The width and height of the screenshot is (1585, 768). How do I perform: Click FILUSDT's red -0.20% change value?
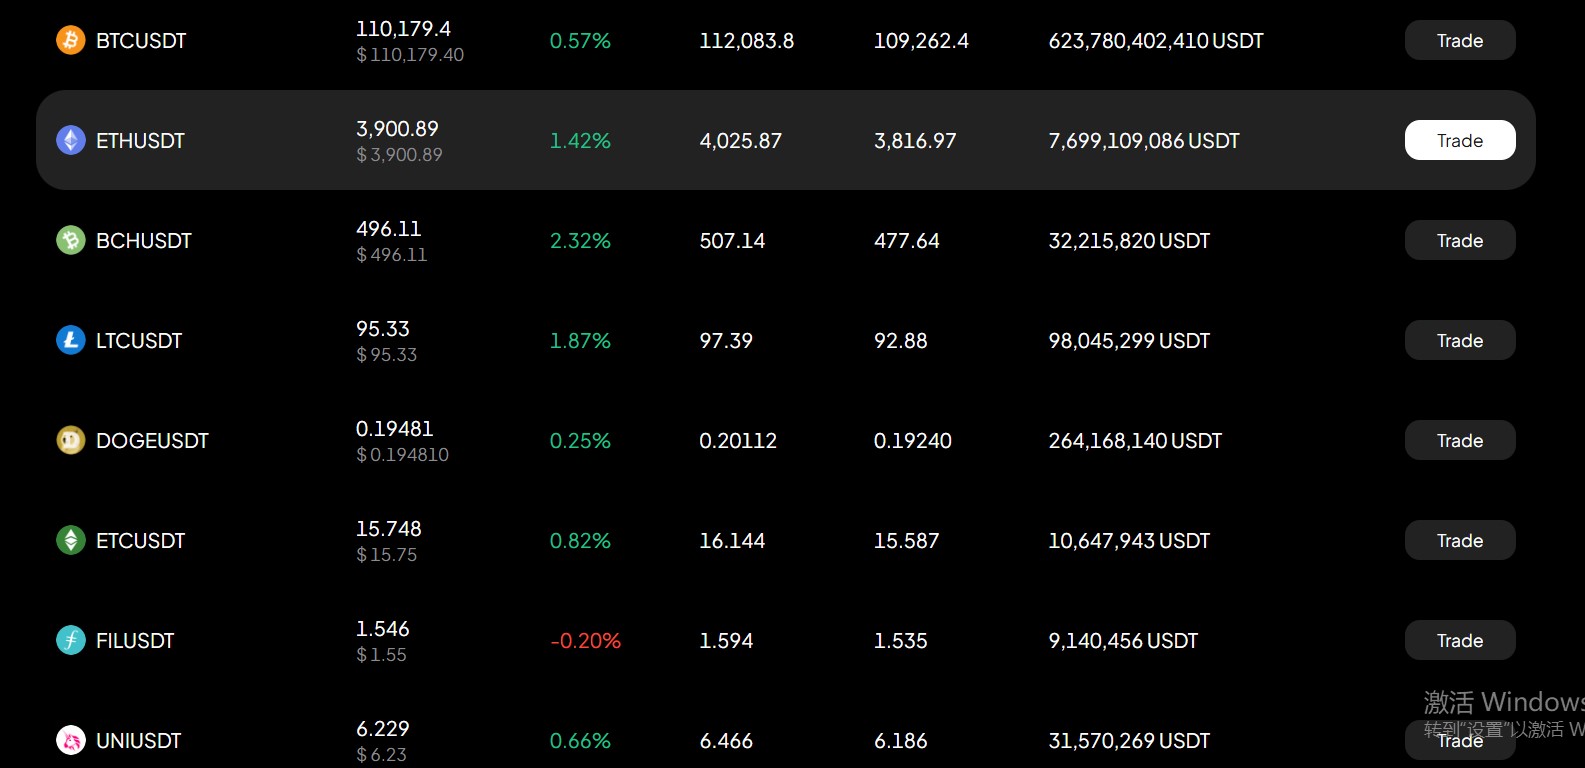point(585,641)
